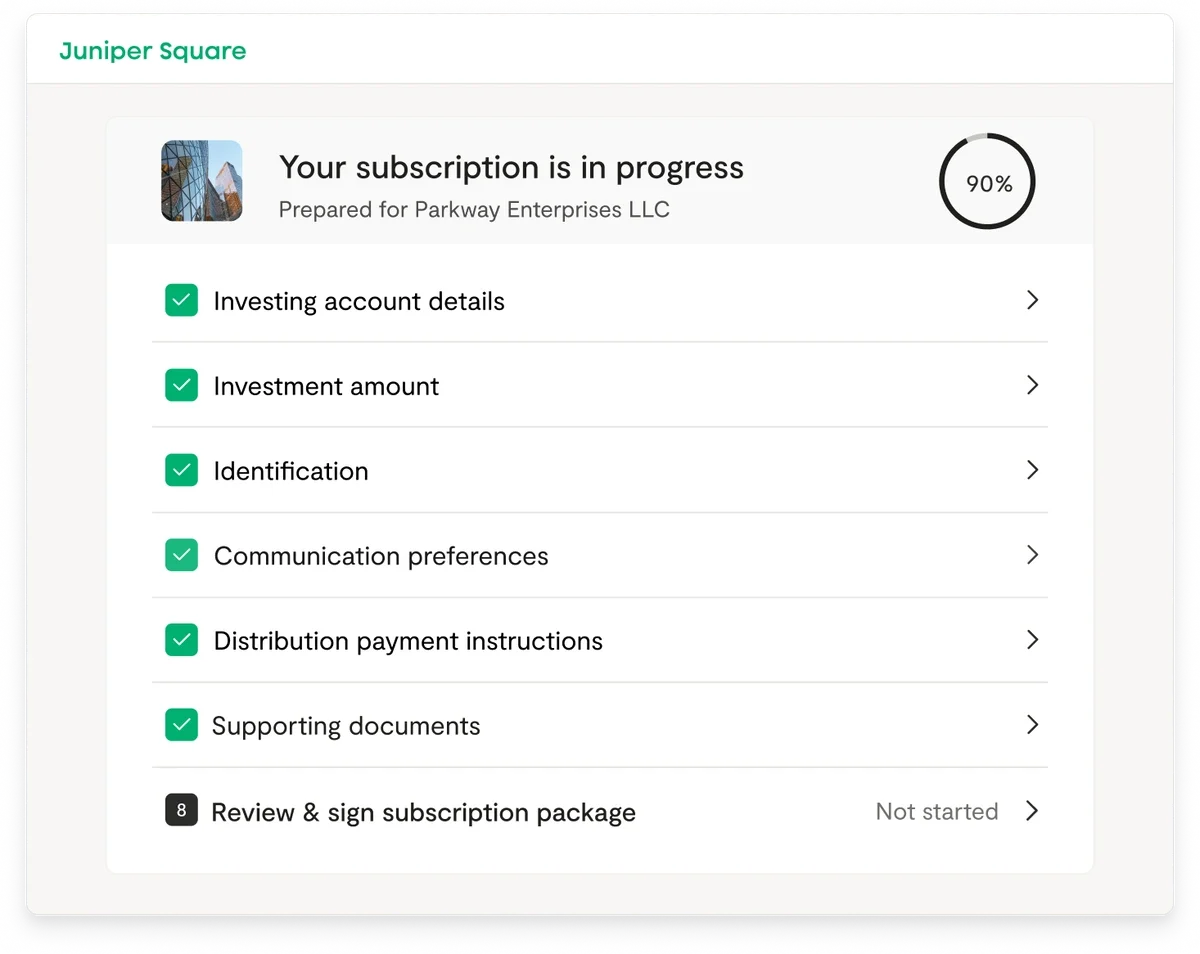Image resolution: width=1200 pixels, height=954 pixels.
Task: Click the green checkmark beside Investing account details
Action: [181, 300]
